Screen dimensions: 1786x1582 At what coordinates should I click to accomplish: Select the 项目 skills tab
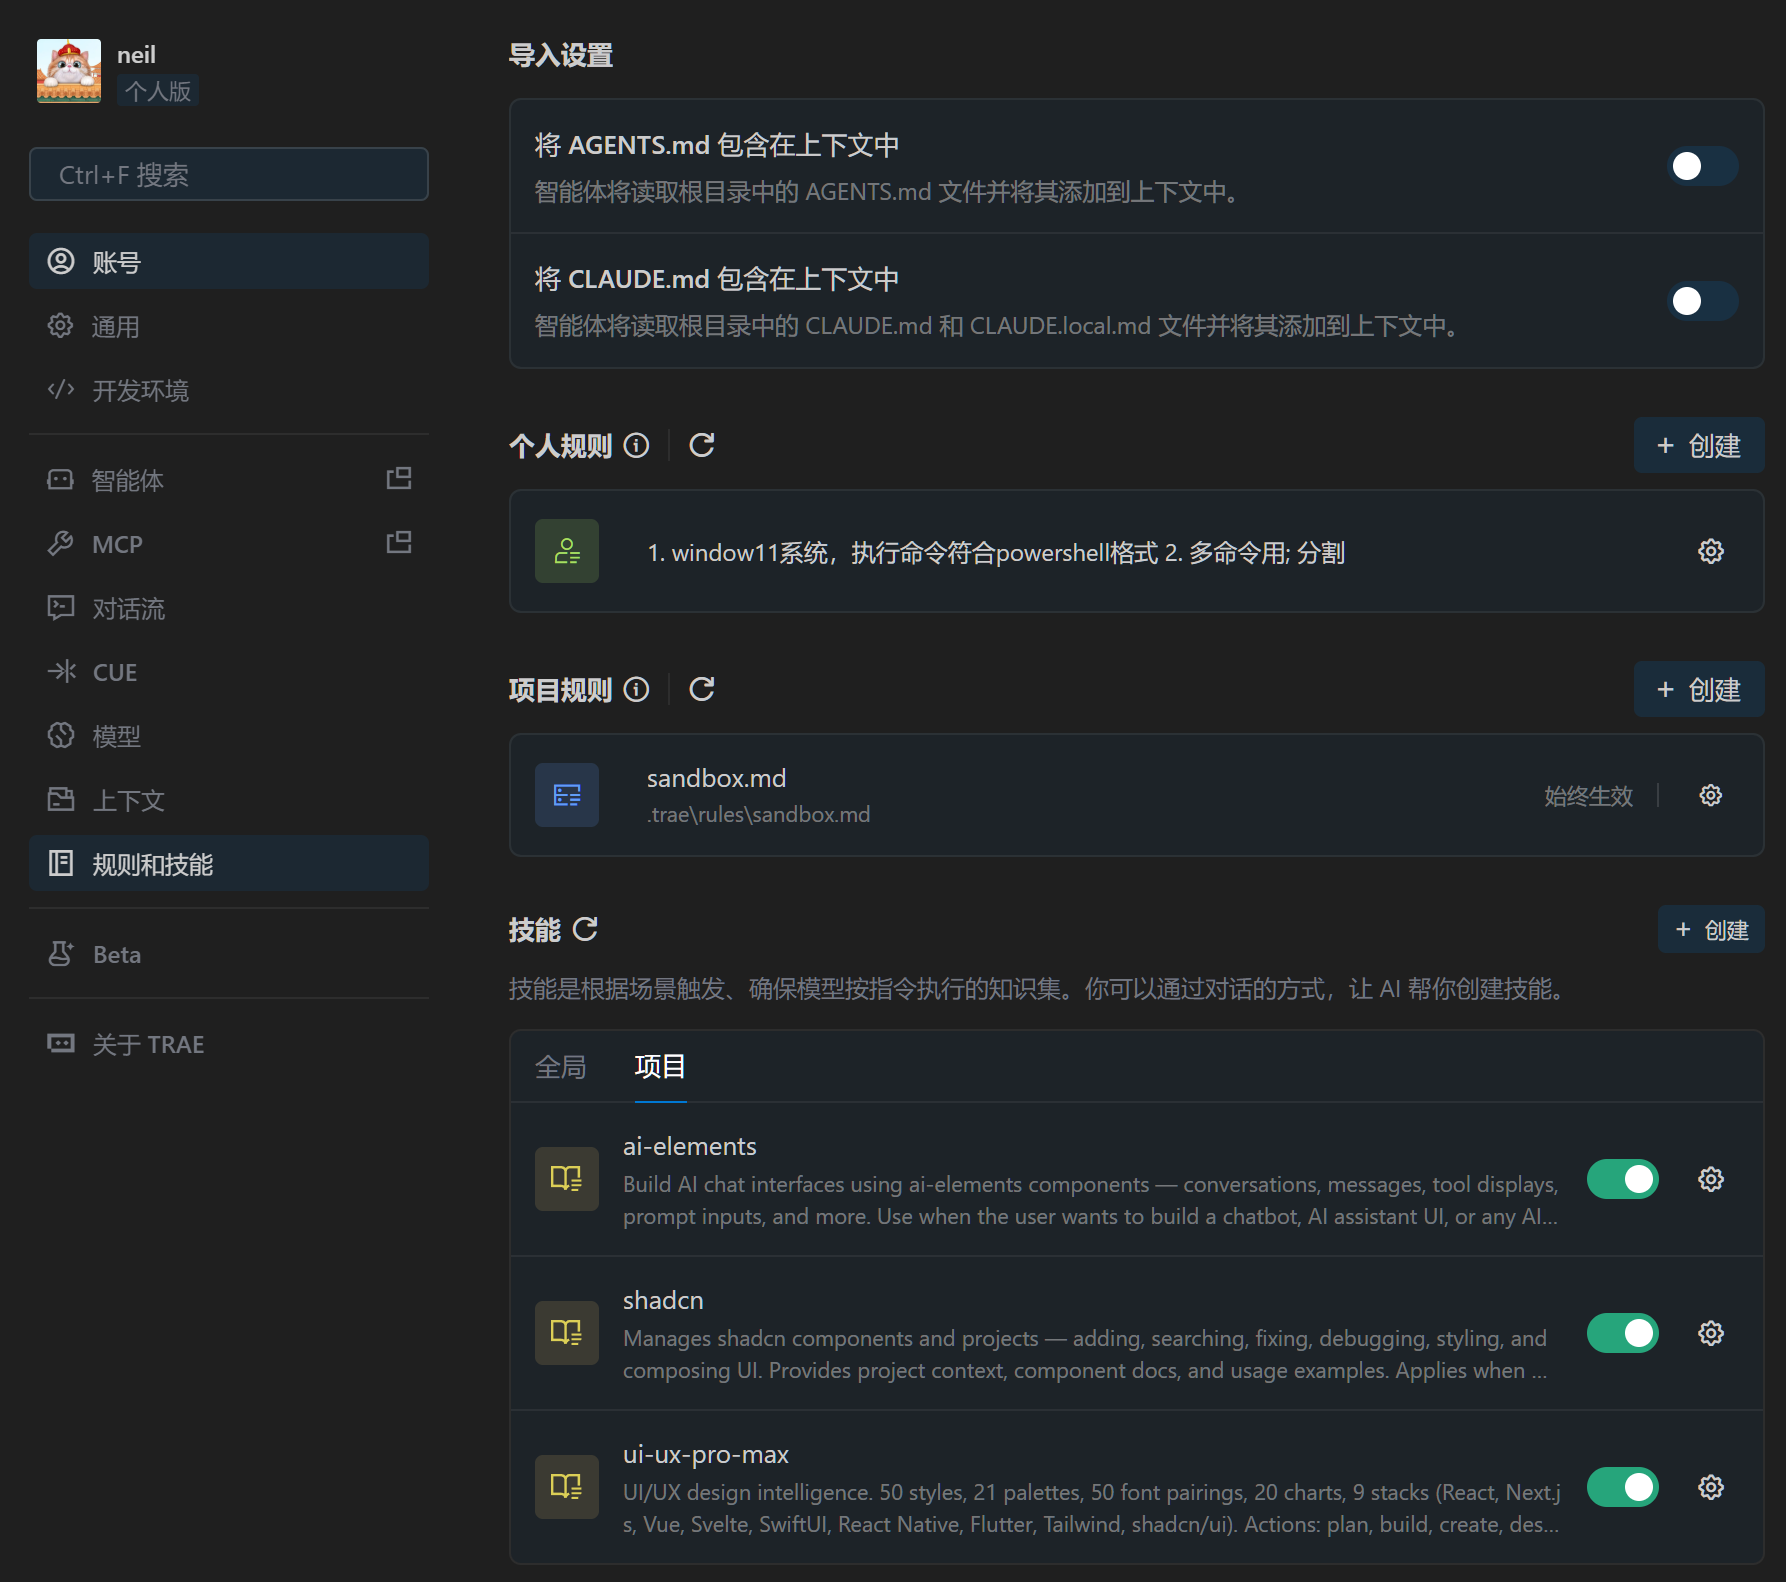coord(660,1067)
